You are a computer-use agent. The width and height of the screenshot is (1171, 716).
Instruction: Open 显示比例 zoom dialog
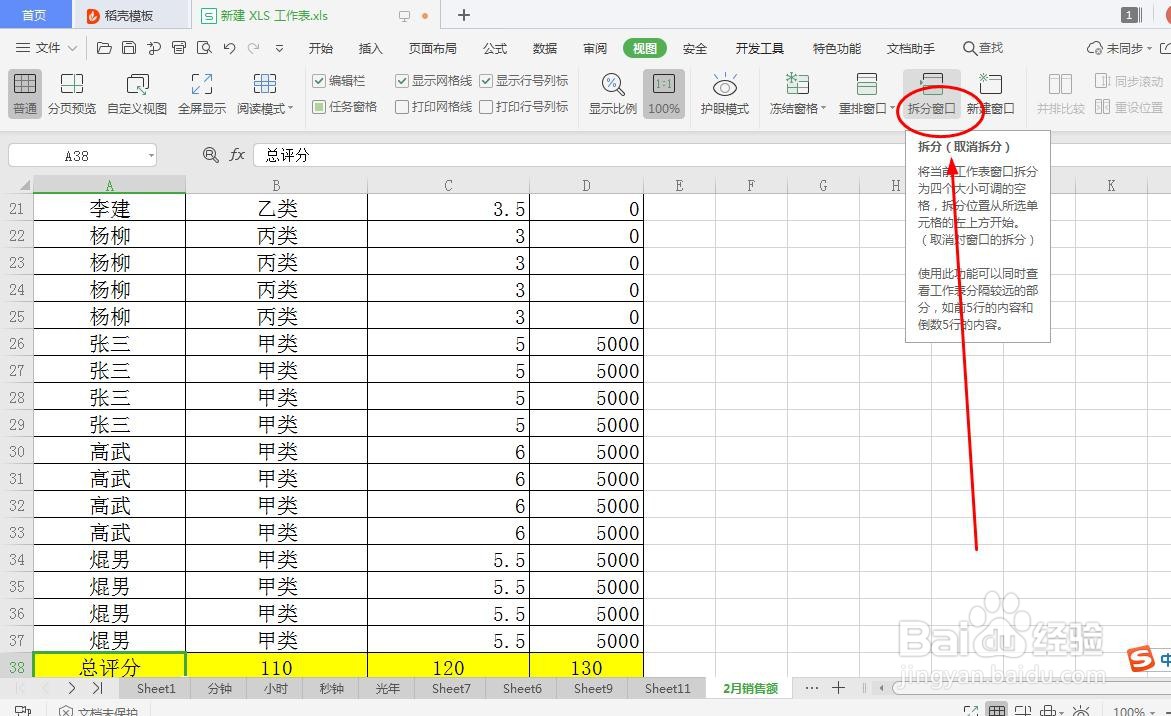[612, 93]
